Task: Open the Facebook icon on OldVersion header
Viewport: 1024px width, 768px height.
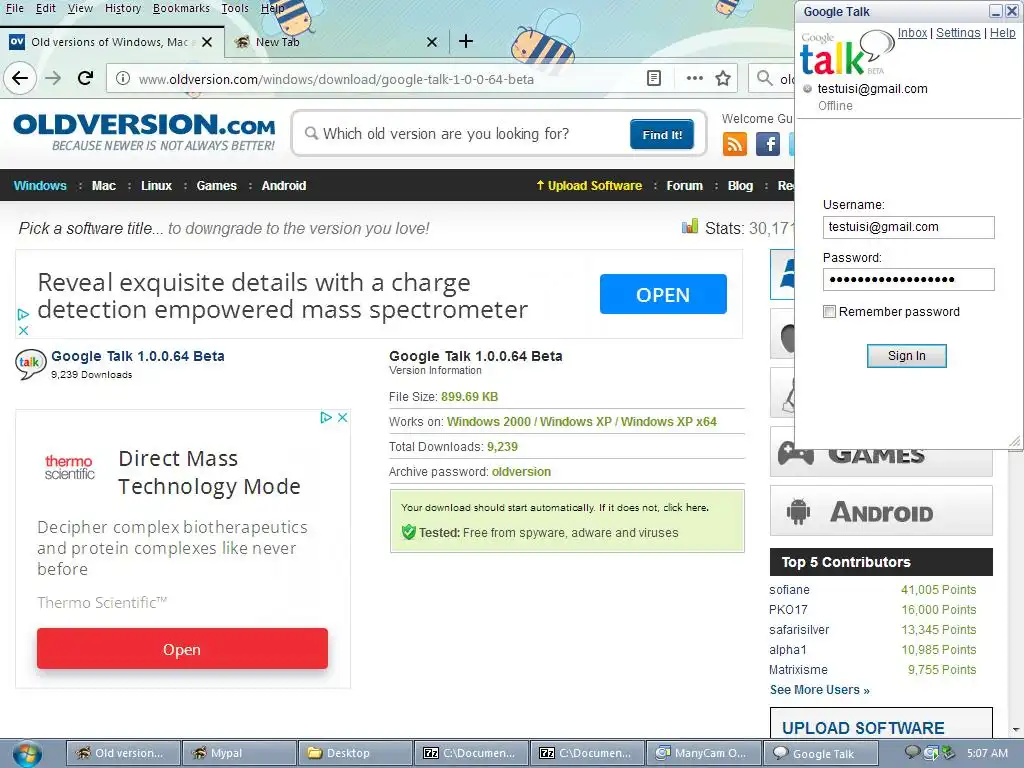Action: tap(768, 144)
